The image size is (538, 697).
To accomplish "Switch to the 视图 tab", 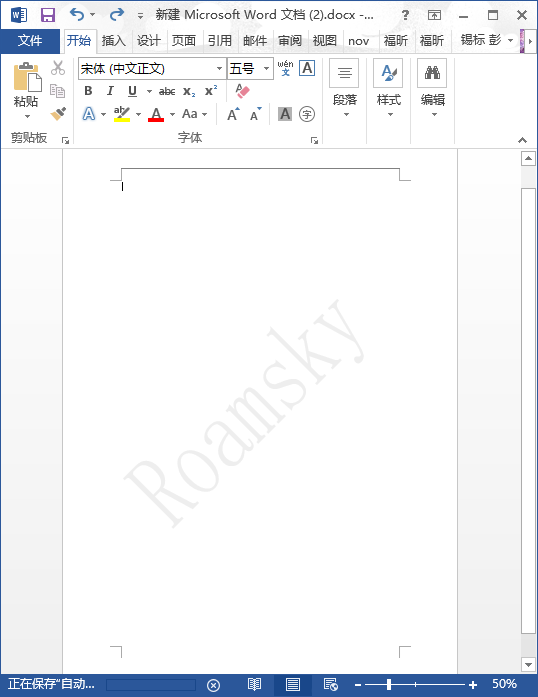I will 325,41.
